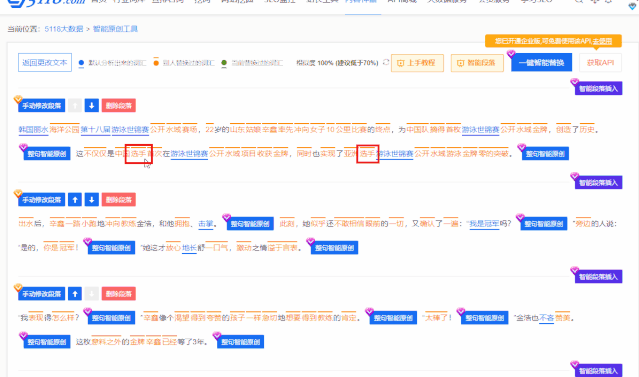The image size is (639, 377).
Task: Click the orange 别人替换过的词汇 legend dot
Action: coord(156,63)
